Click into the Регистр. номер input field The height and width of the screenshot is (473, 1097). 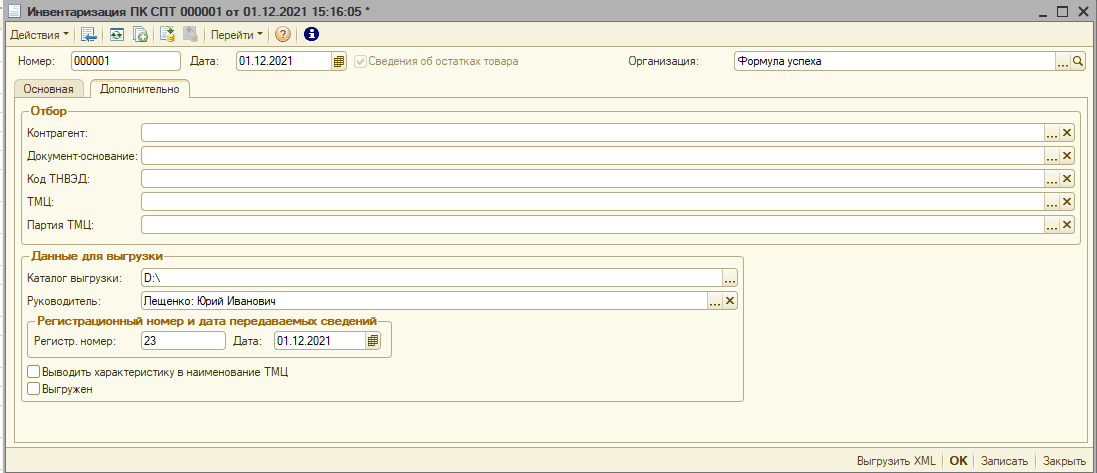coord(183,341)
